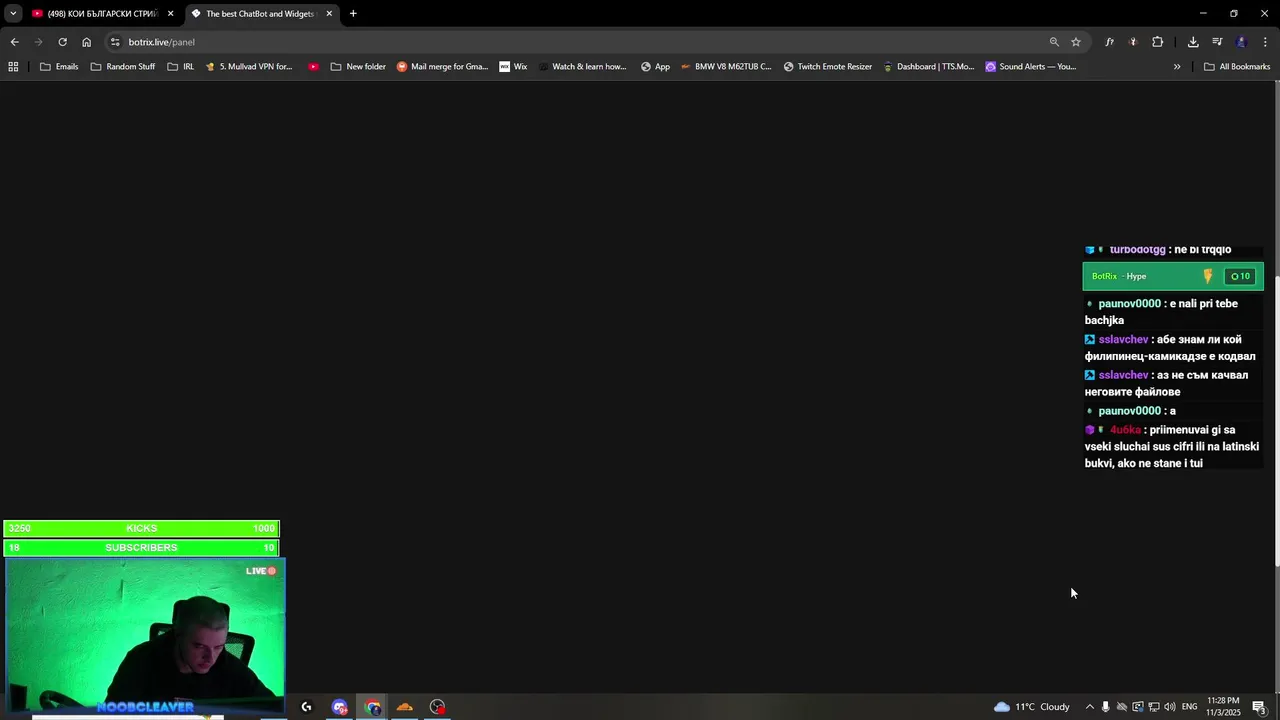Open the clock showing 11:28 PM
1280x720 pixels.
click(1223, 707)
